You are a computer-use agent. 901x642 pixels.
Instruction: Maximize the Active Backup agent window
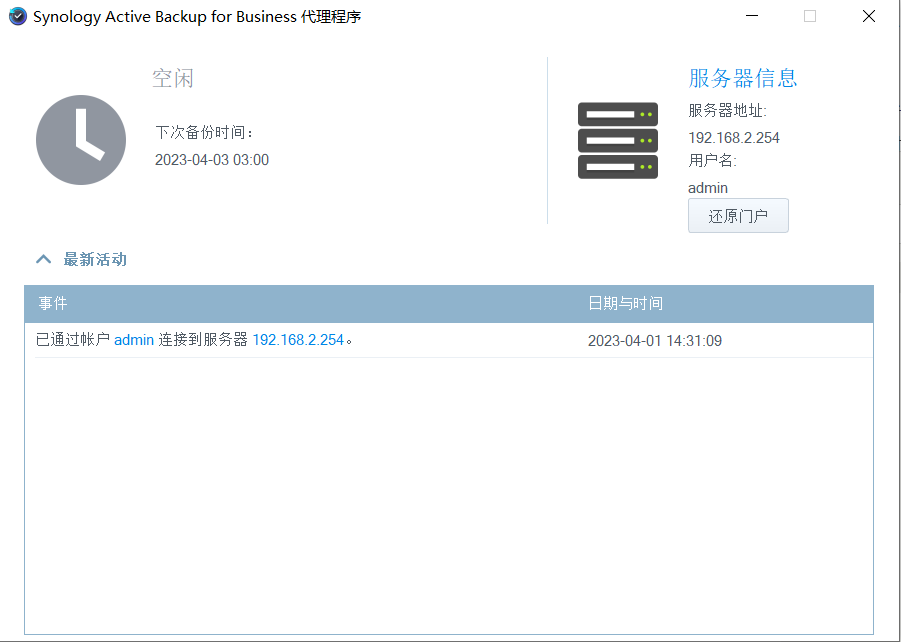coord(810,16)
